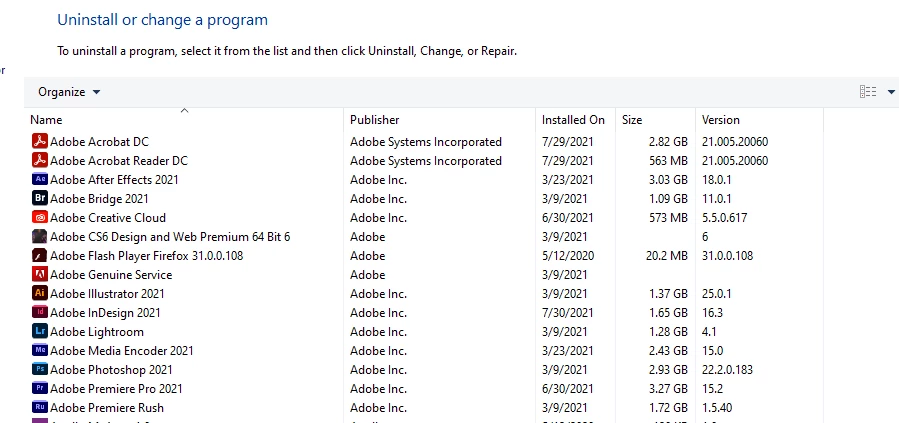The height and width of the screenshot is (423, 899).
Task: Select the Adobe Photoshop 2021 icon
Action: click(x=40, y=370)
